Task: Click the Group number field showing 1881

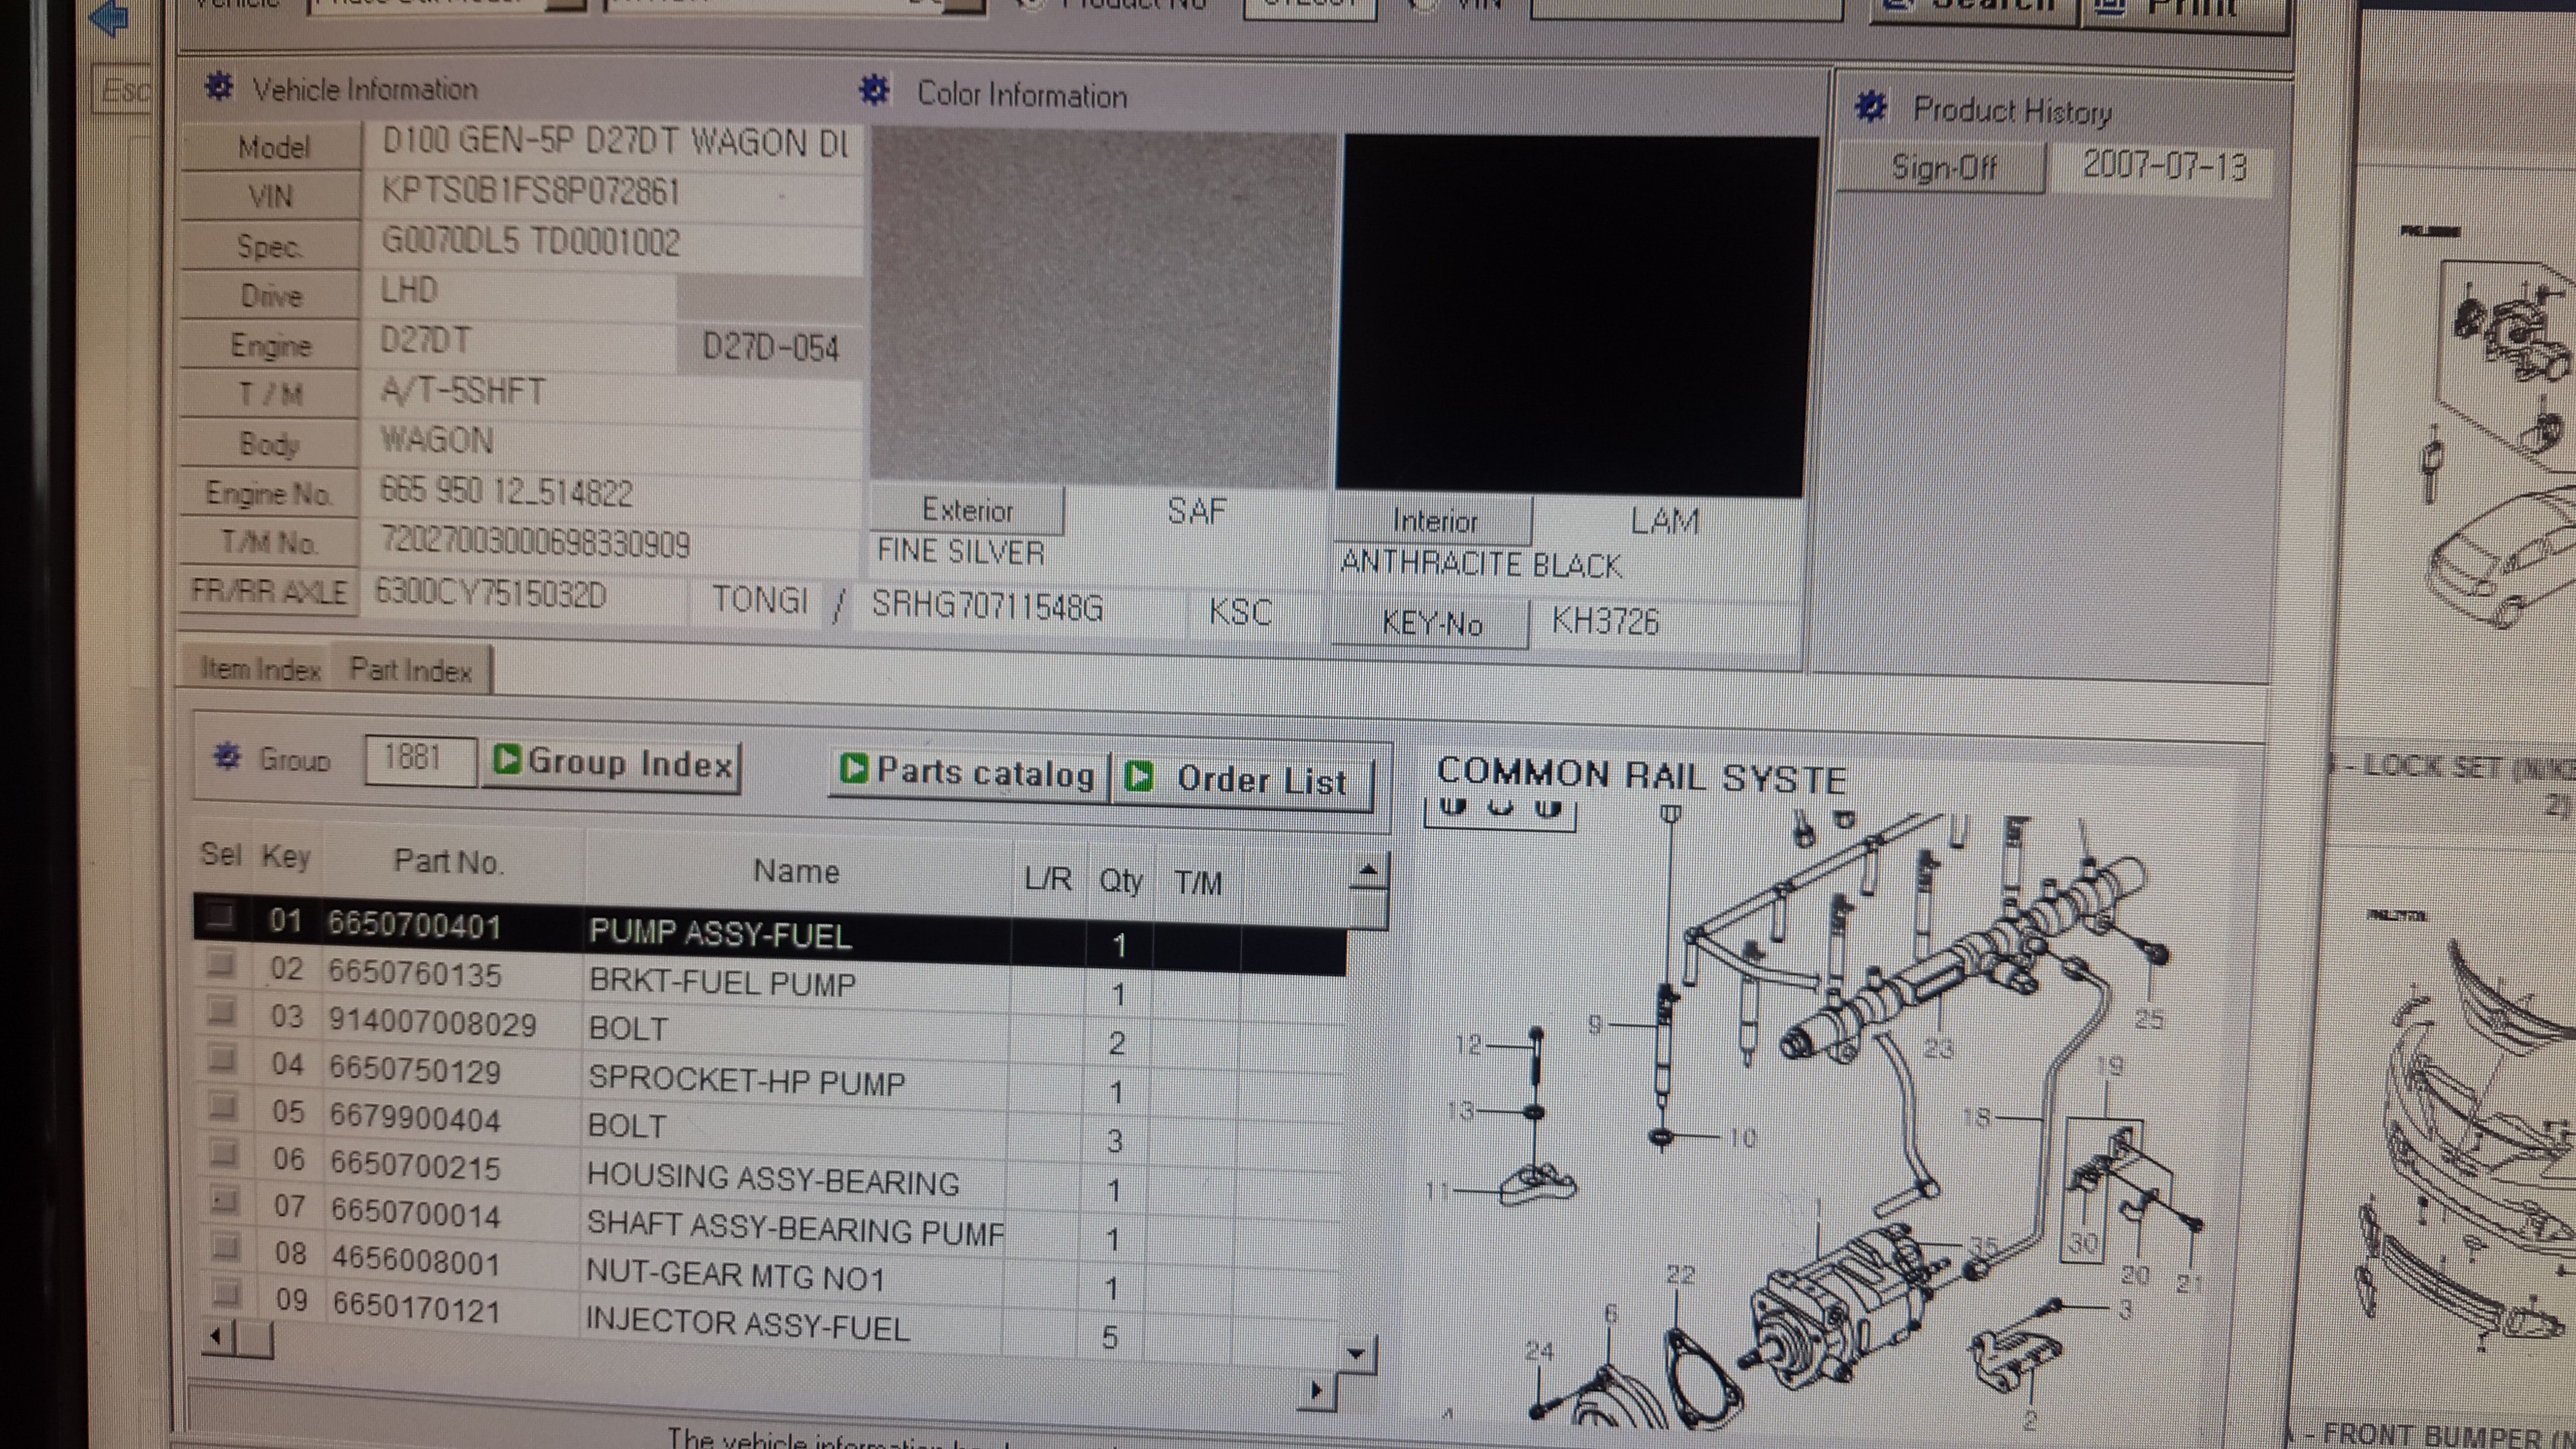Action: tap(419, 759)
